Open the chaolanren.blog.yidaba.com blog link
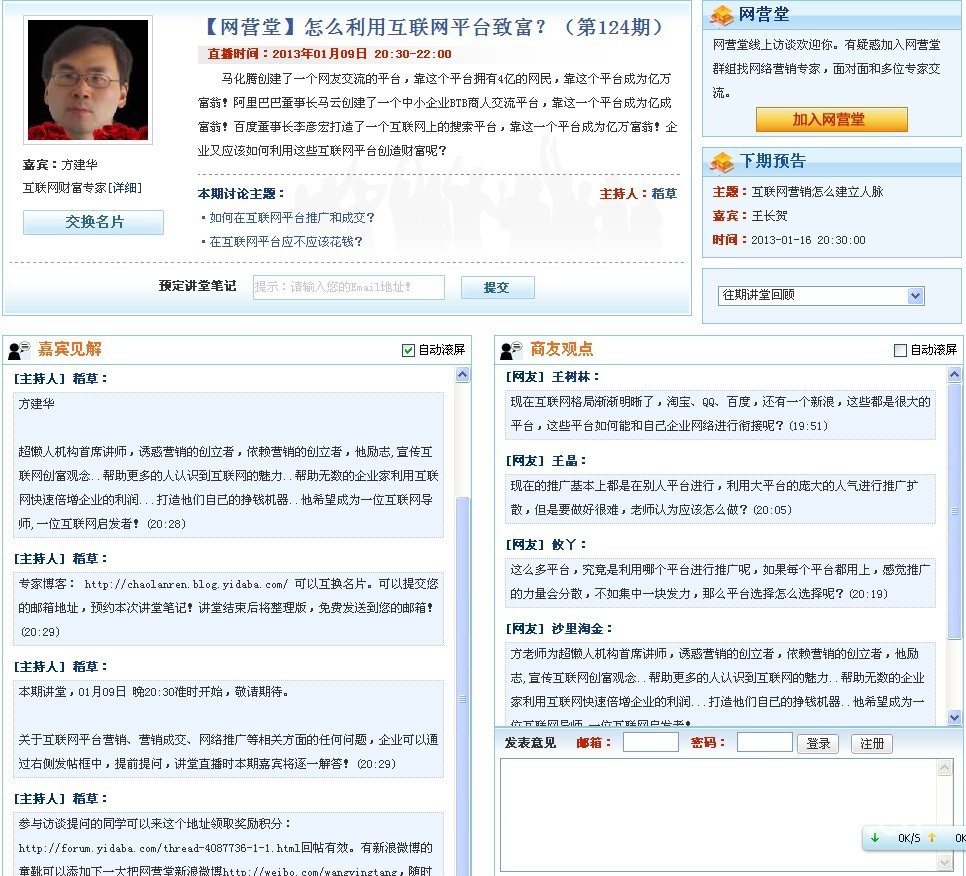This screenshot has height=876, width=966. coord(186,584)
